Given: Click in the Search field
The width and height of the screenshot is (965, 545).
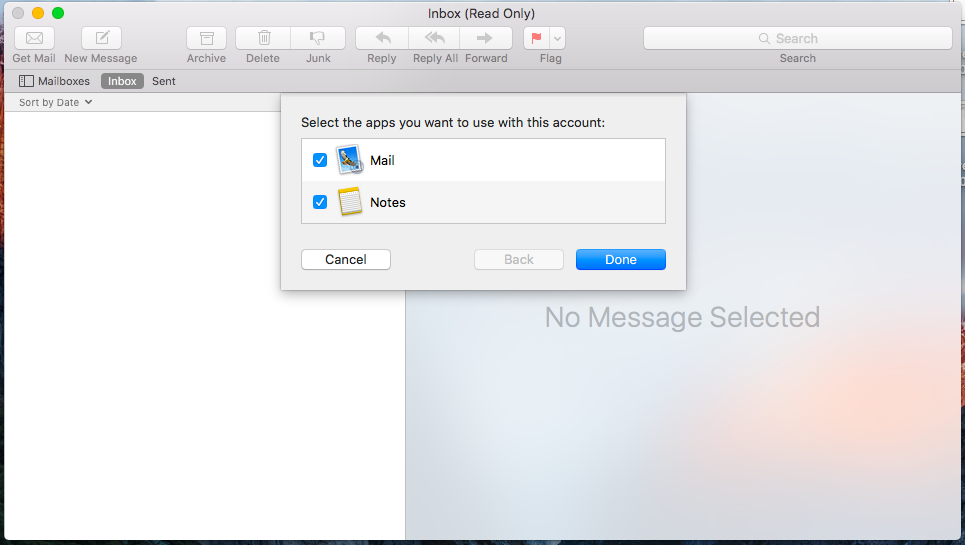Looking at the screenshot, I should point(797,38).
